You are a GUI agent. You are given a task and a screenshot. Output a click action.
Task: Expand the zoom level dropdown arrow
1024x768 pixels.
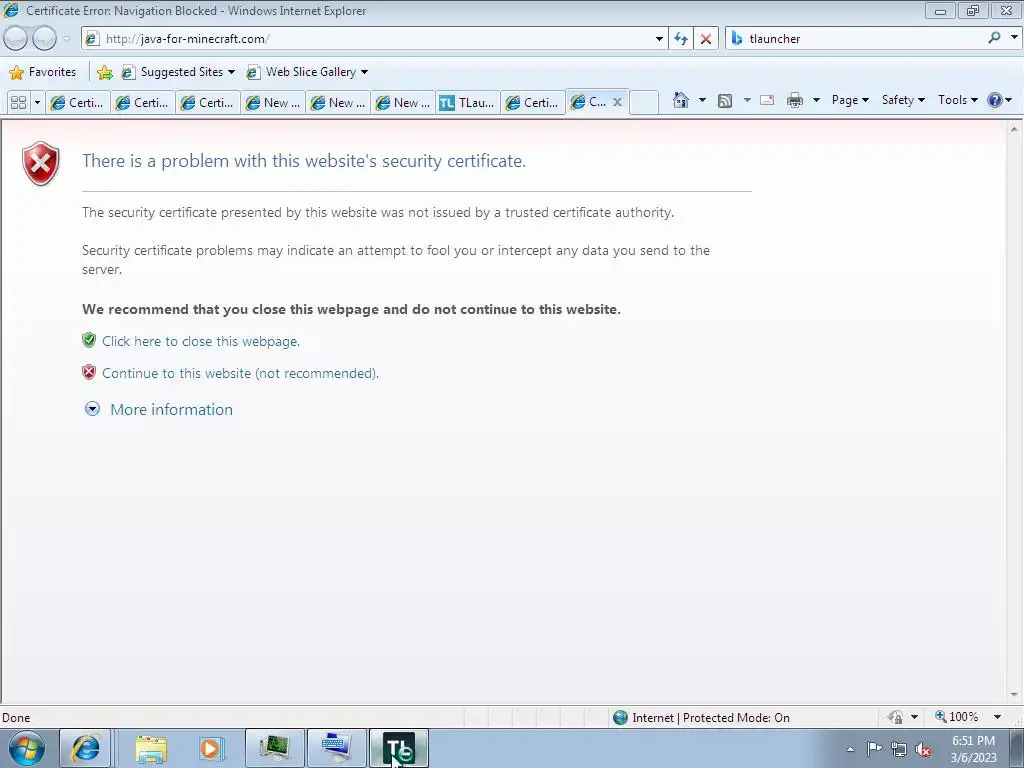[x=997, y=717]
